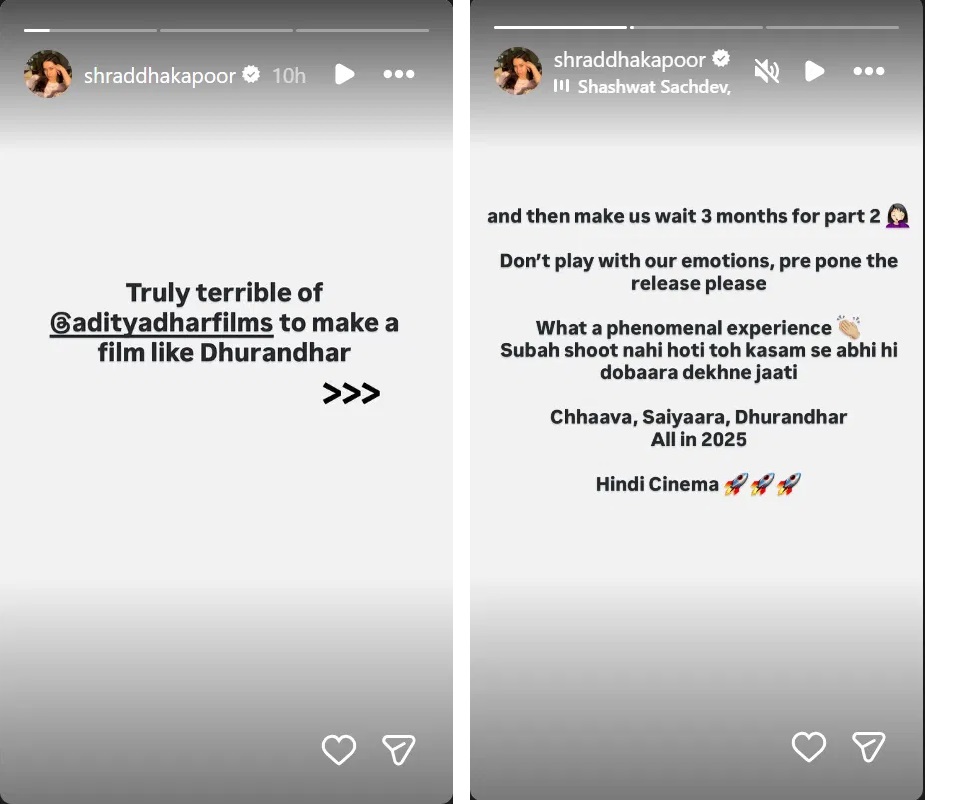Play the left story
This screenshot has width=962, height=804.
[x=345, y=74]
